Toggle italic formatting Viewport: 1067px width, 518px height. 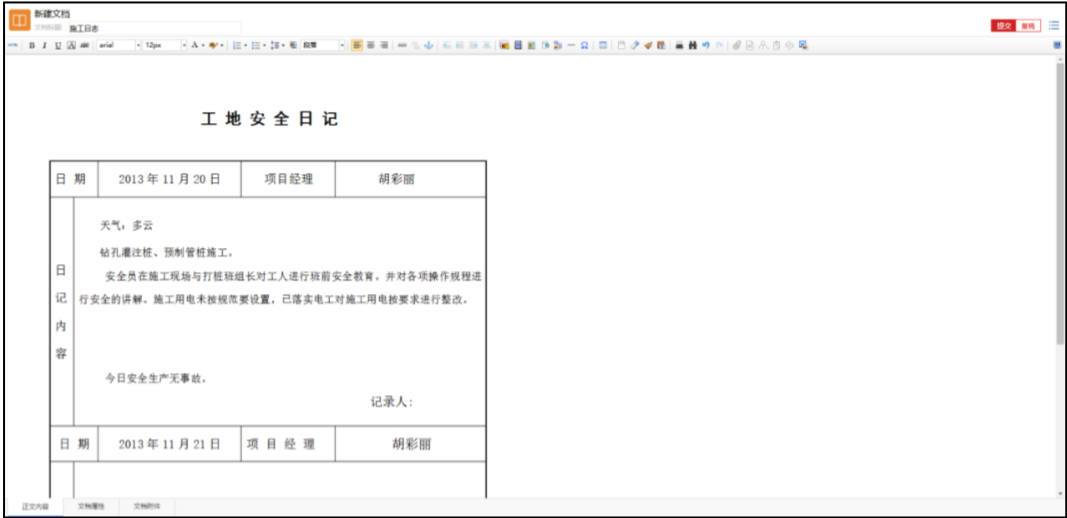coord(44,46)
